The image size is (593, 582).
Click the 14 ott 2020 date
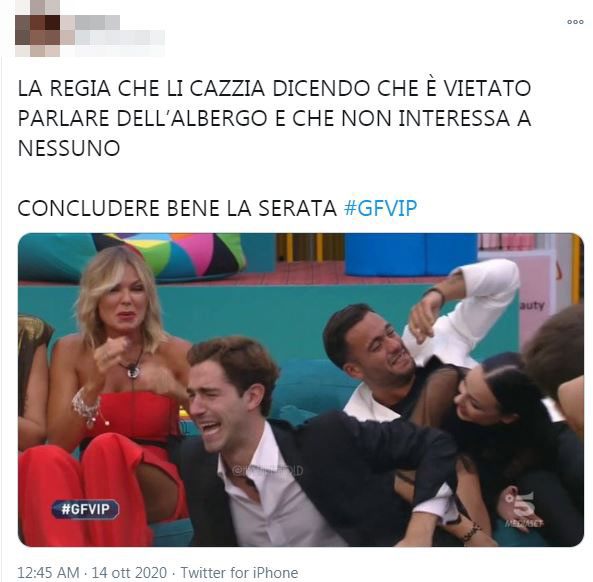(x=129, y=572)
